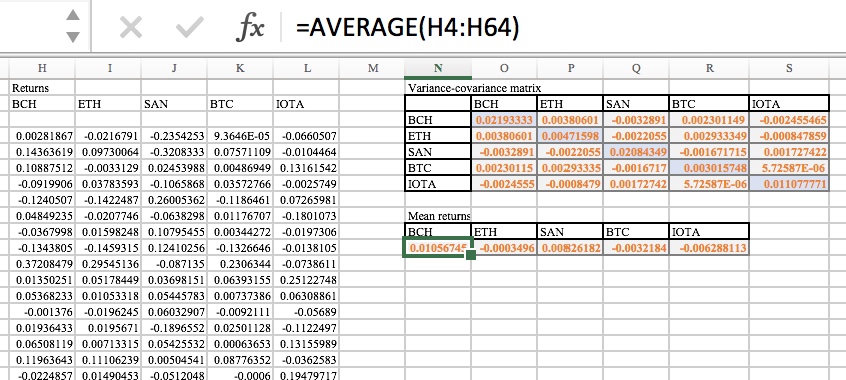Open the Insert Function fx button
846x380 pixels.
[x=250, y=27]
